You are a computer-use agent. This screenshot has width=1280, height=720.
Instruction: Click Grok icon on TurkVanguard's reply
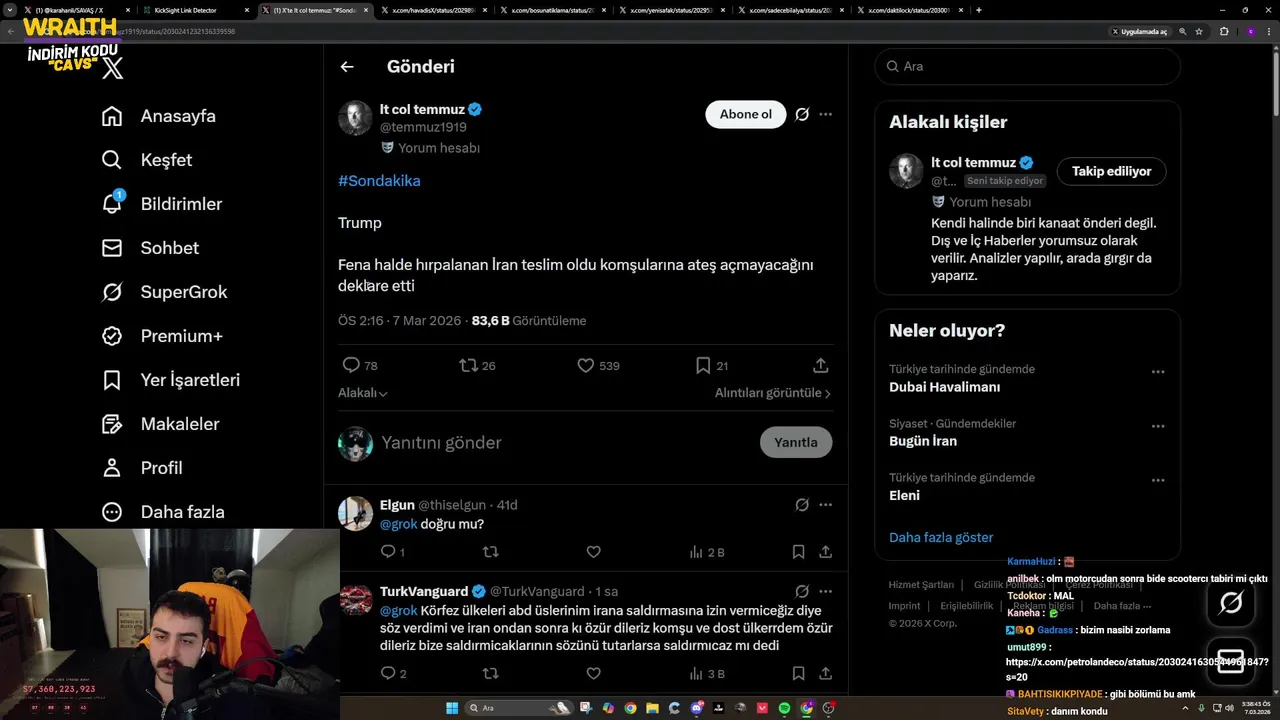click(802, 591)
